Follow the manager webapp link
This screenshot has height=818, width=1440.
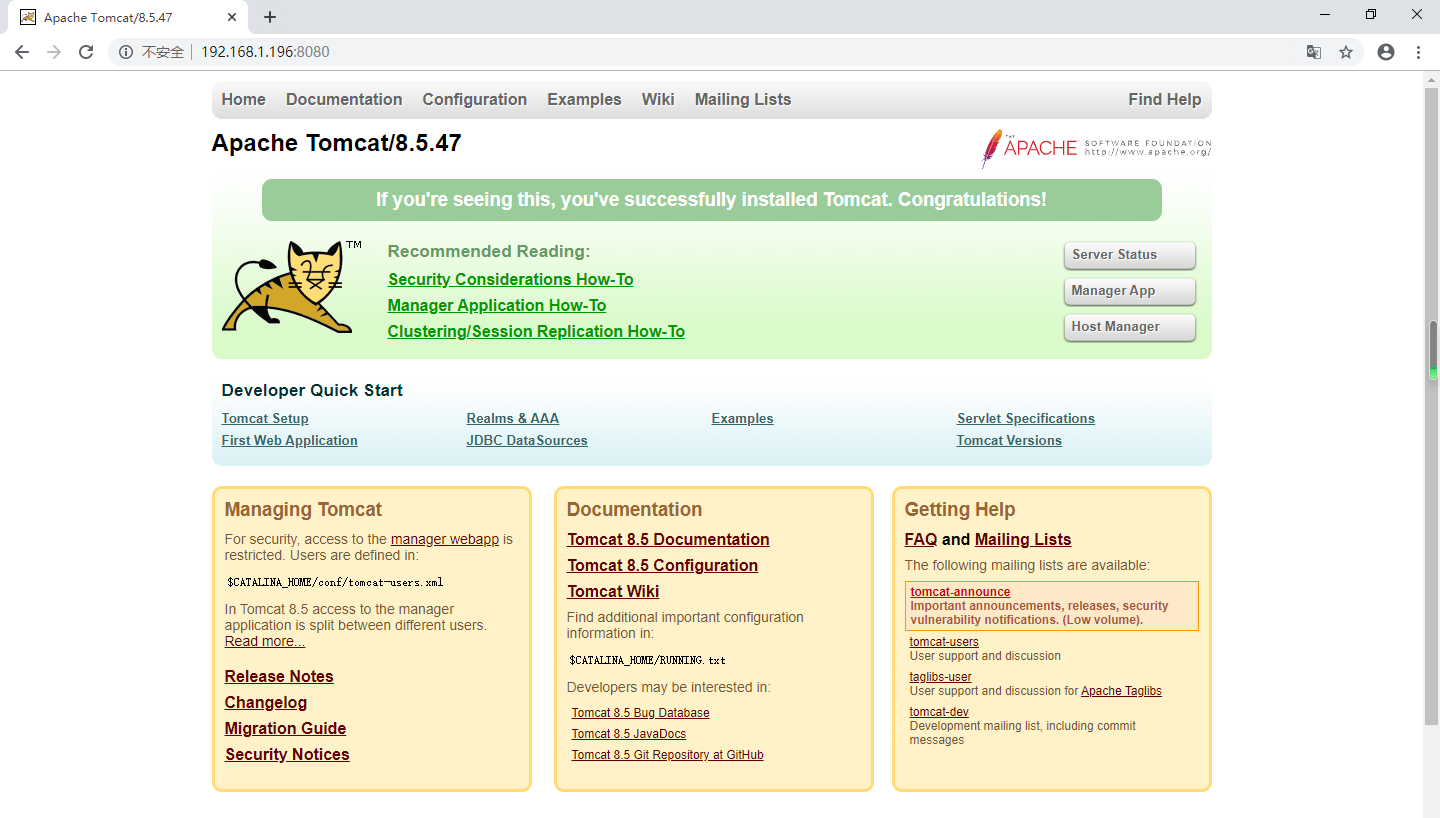click(445, 539)
